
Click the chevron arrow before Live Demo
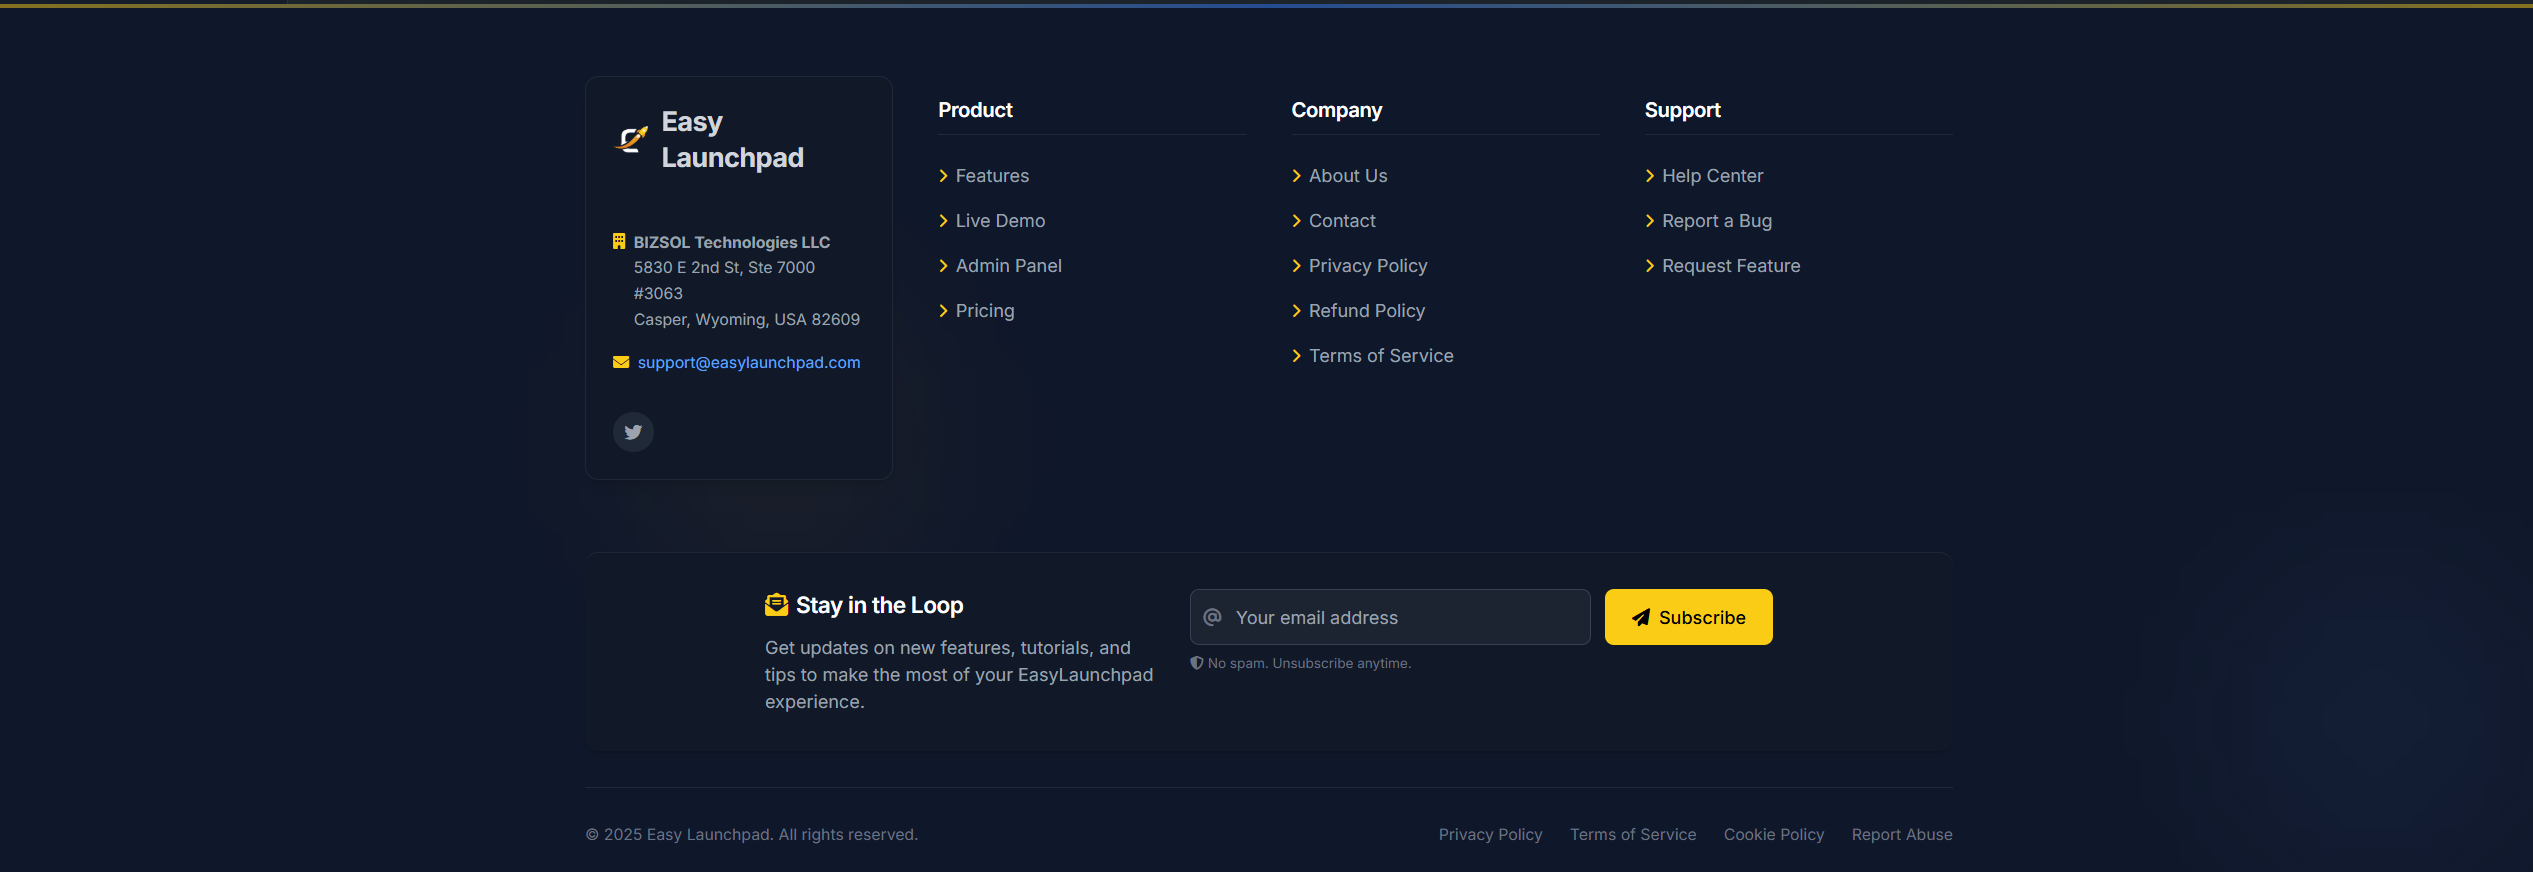coord(943,221)
